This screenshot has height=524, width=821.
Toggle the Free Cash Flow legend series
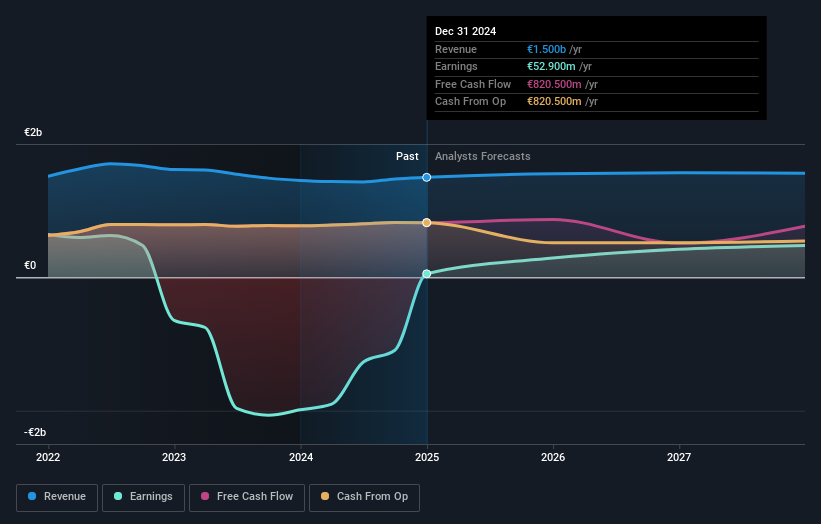point(247,497)
